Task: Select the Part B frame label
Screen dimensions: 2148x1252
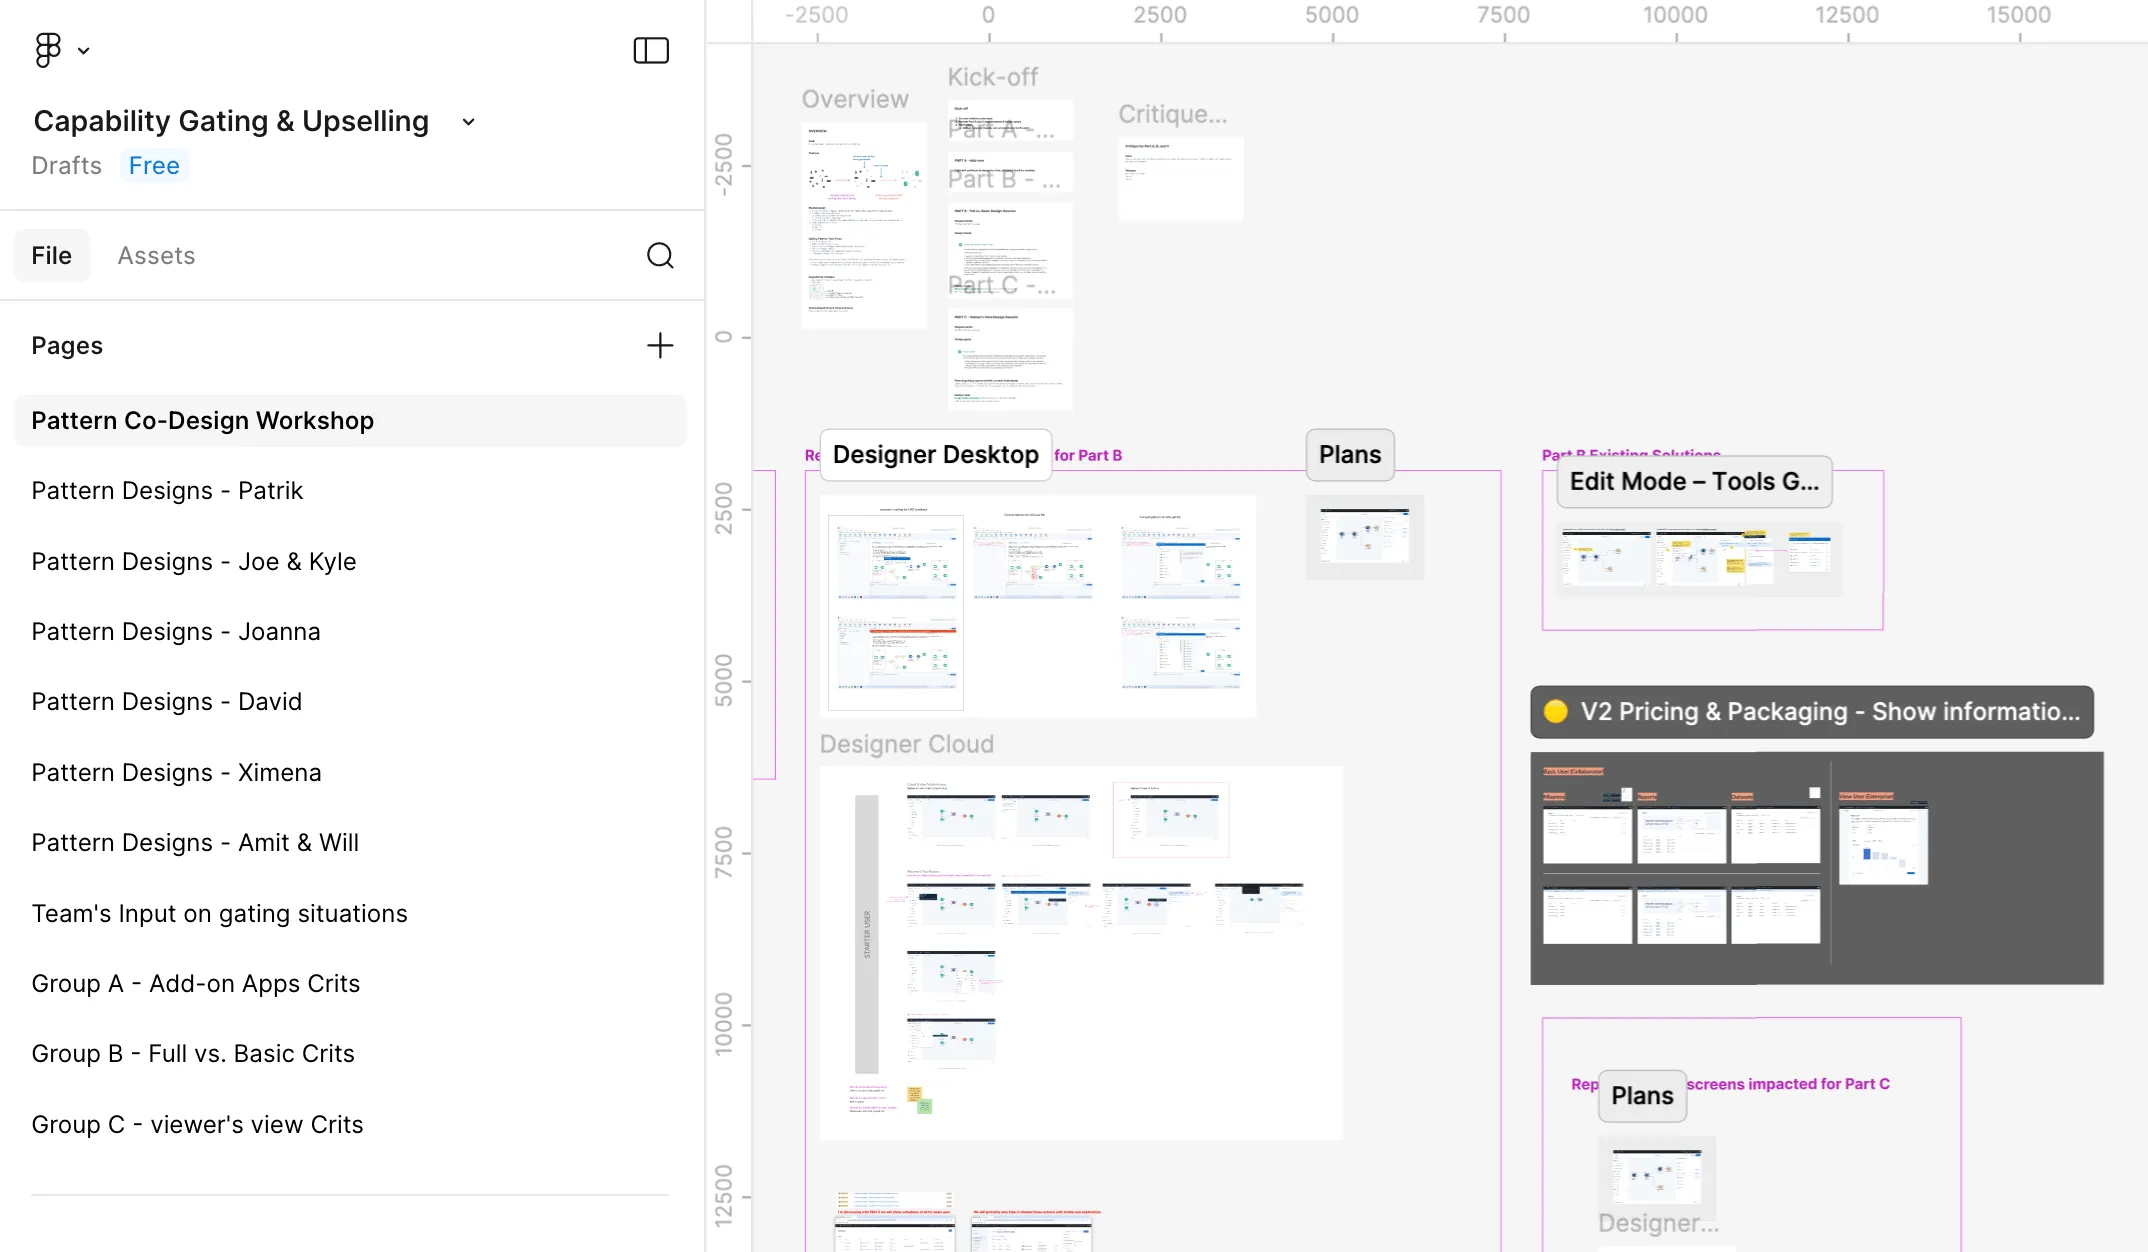Action: [1004, 180]
